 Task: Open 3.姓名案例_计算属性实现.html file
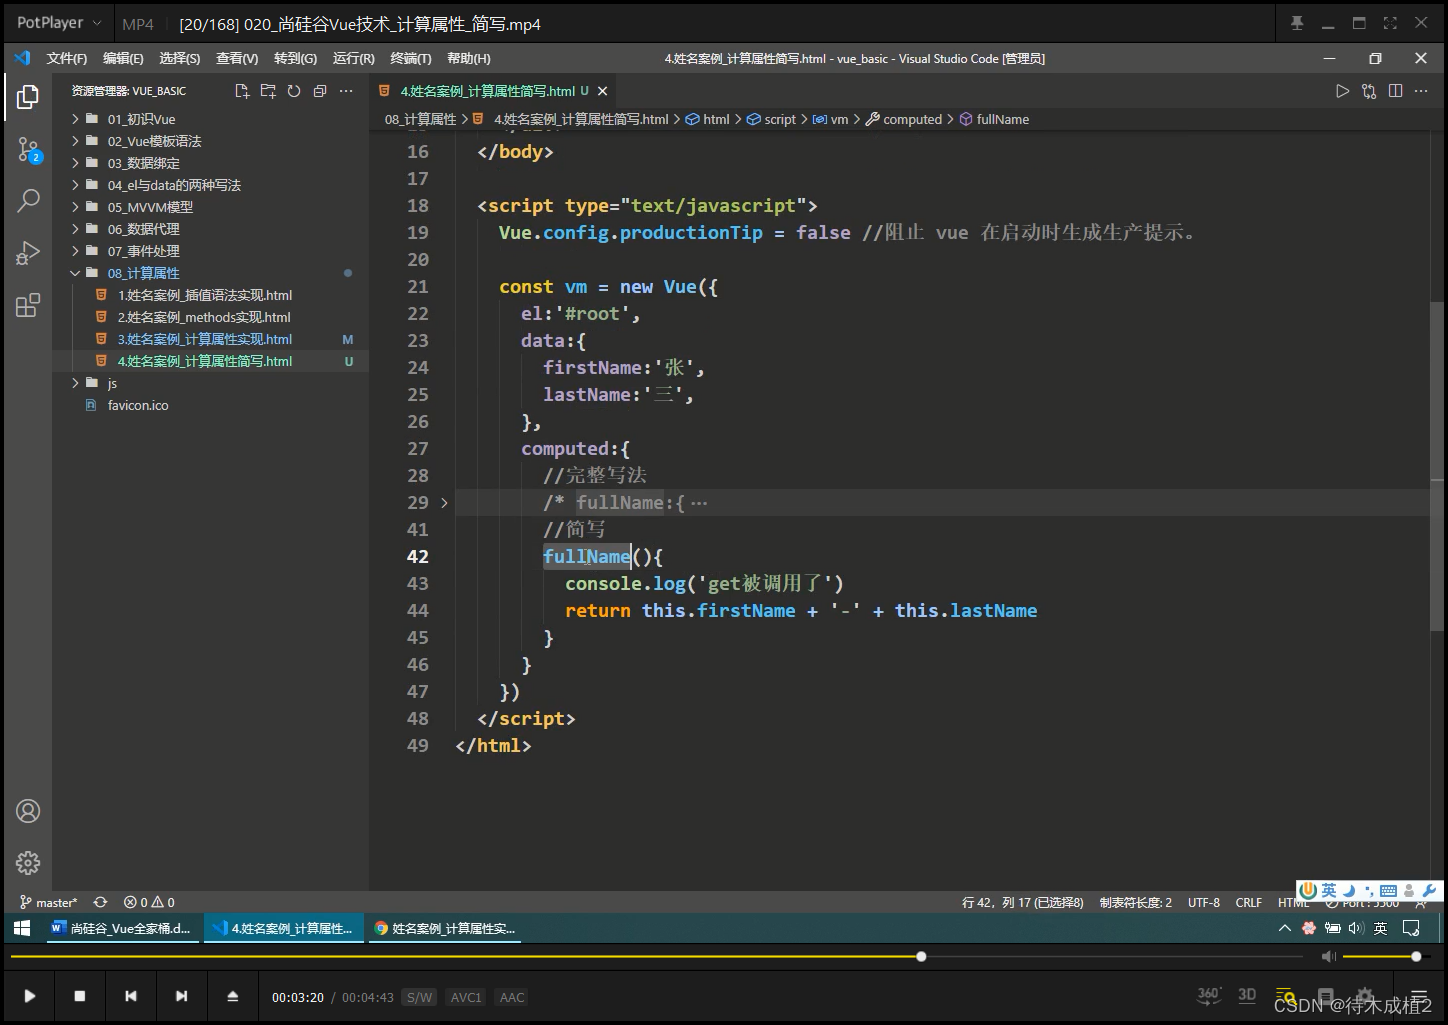(205, 339)
